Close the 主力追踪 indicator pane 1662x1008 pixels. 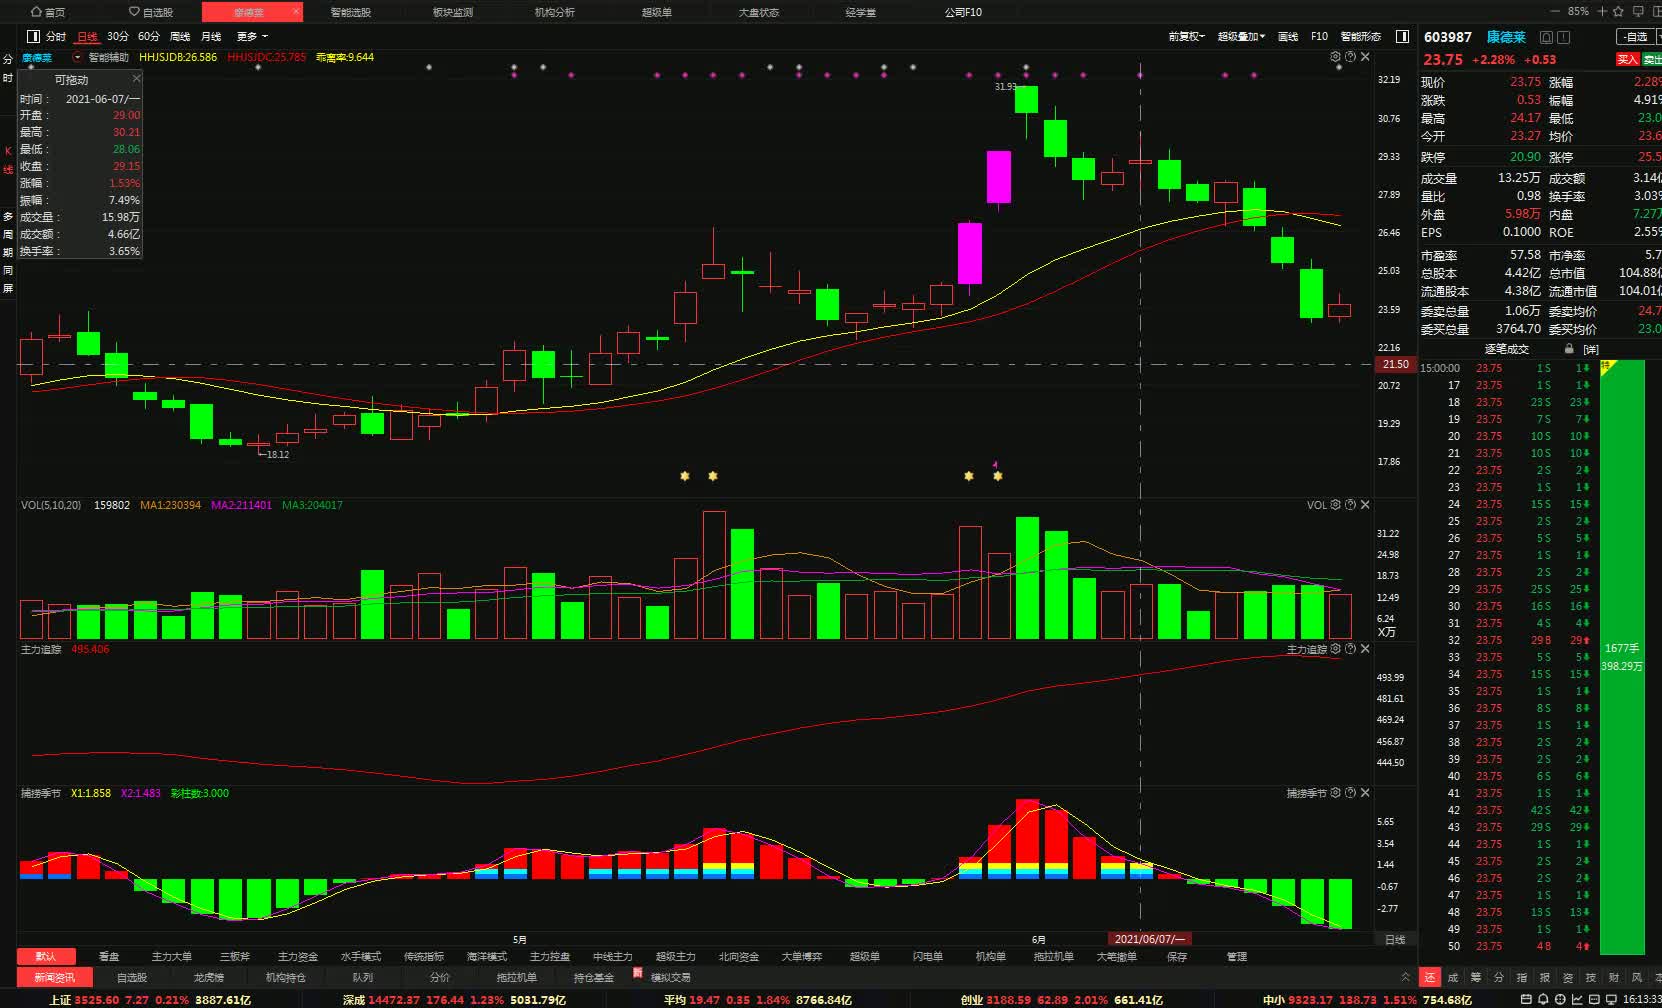[x=1365, y=649]
